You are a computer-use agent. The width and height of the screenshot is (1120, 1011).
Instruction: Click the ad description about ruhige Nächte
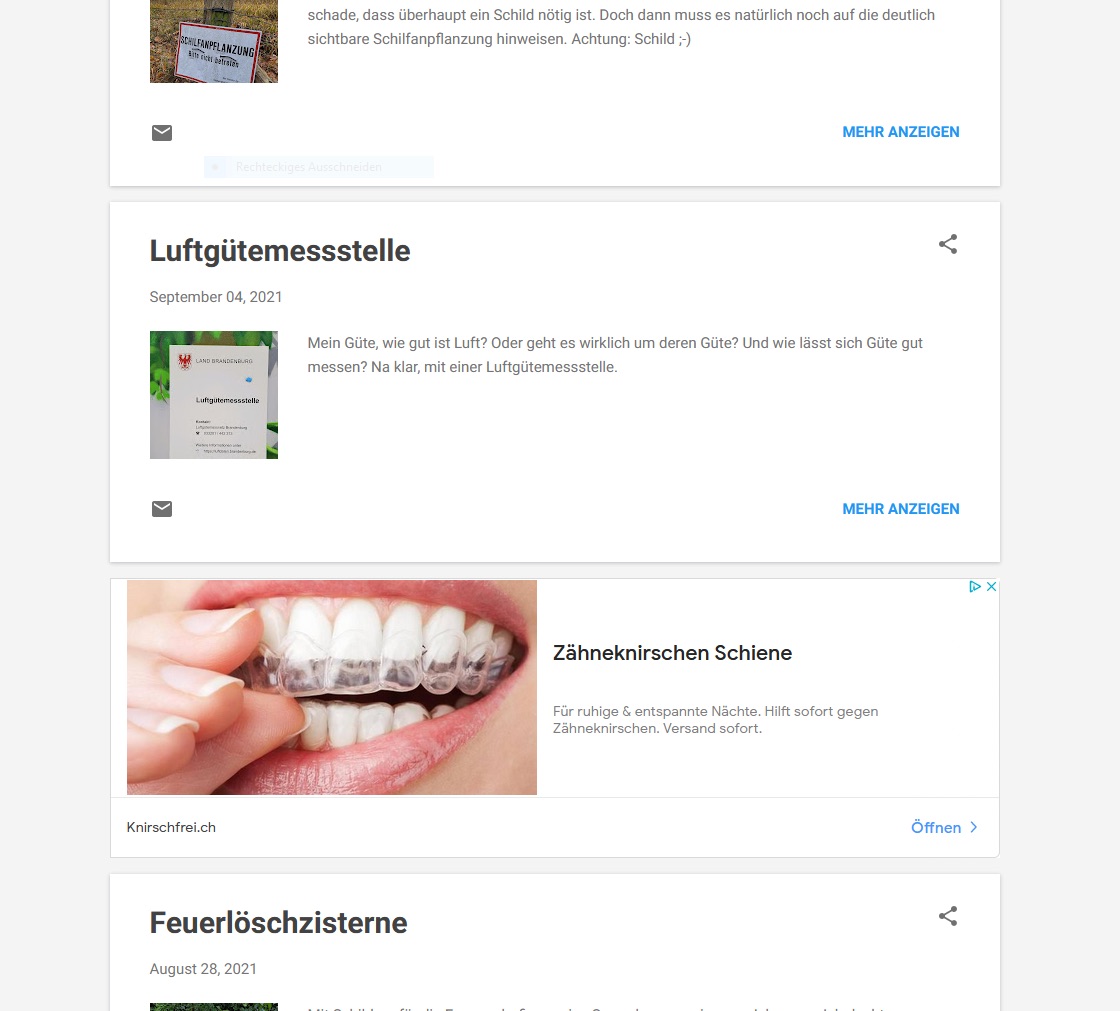click(x=716, y=720)
